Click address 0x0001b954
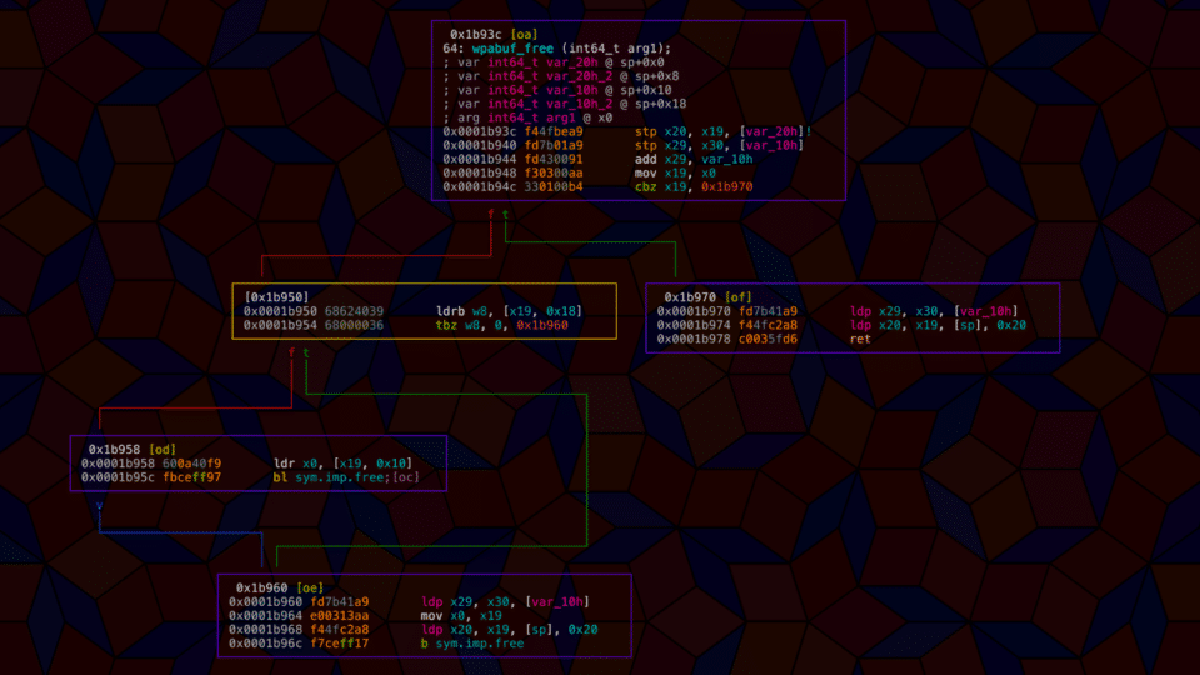This screenshot has width=1200, height=675. pyautogui.click(x=278, y=325)
